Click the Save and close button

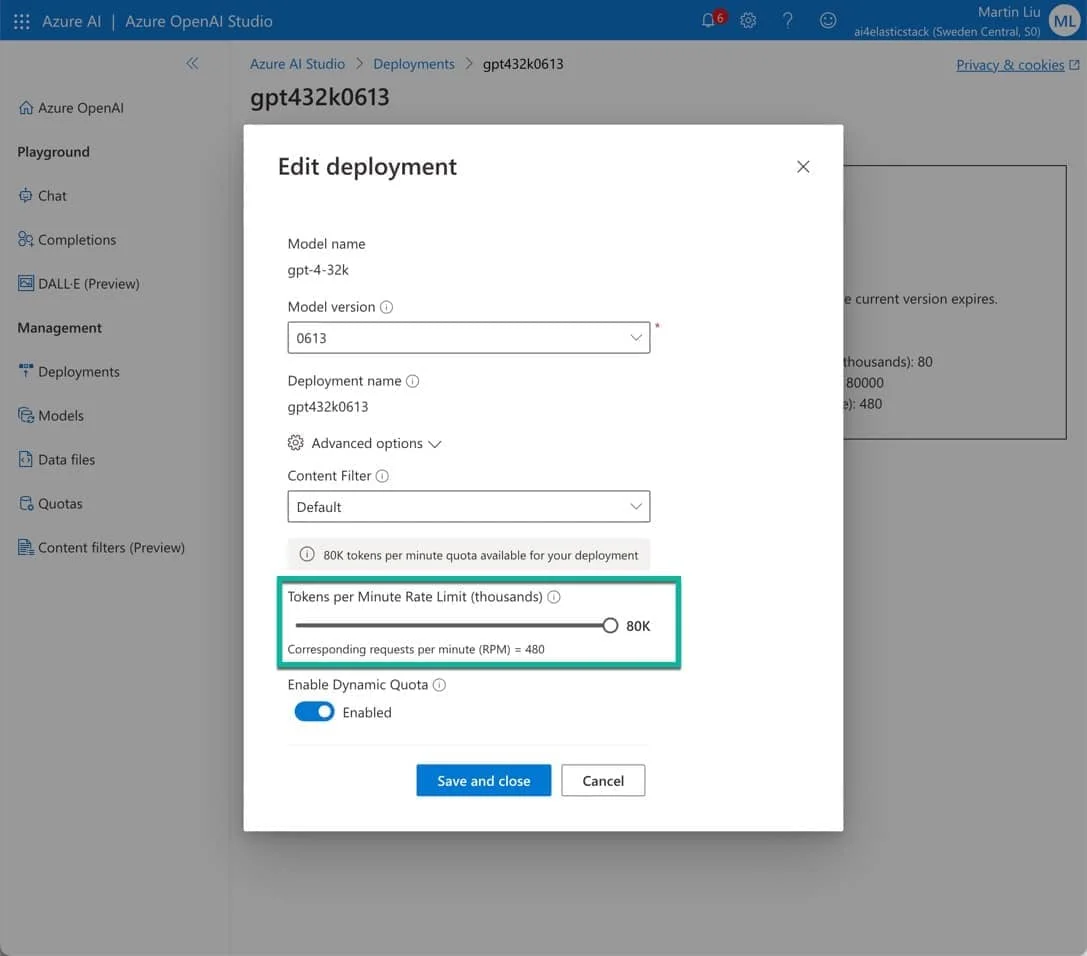pos(483,781)
